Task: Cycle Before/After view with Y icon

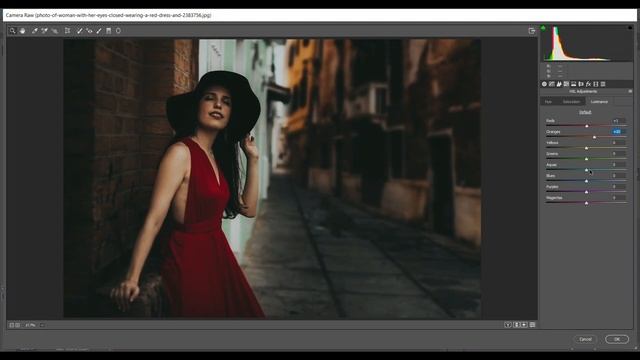Action: 508,325
